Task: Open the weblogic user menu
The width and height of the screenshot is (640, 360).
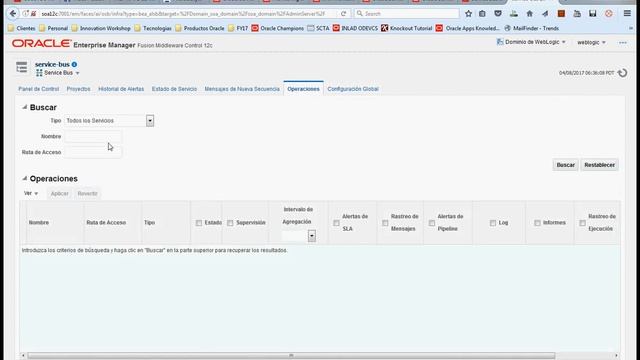Action: point(591,42)
